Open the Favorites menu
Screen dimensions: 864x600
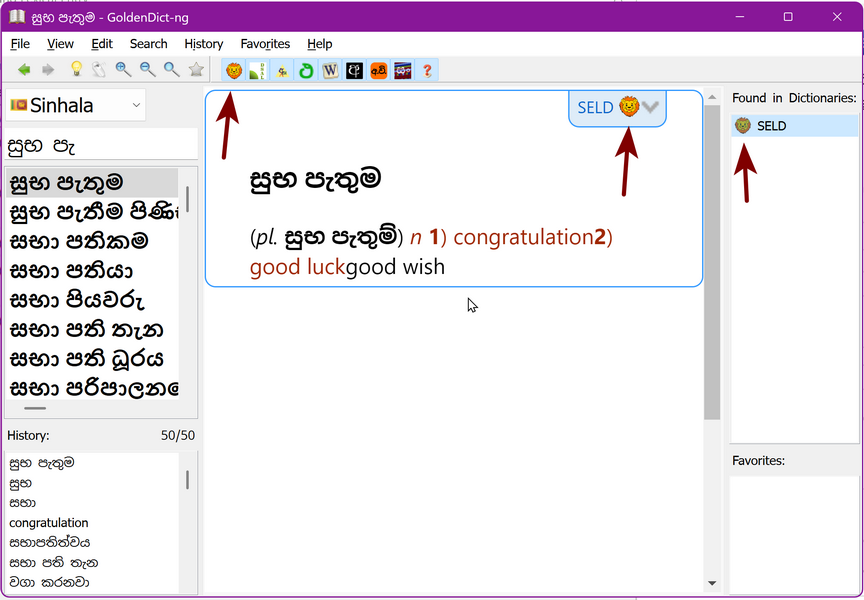tap(265, 44)
